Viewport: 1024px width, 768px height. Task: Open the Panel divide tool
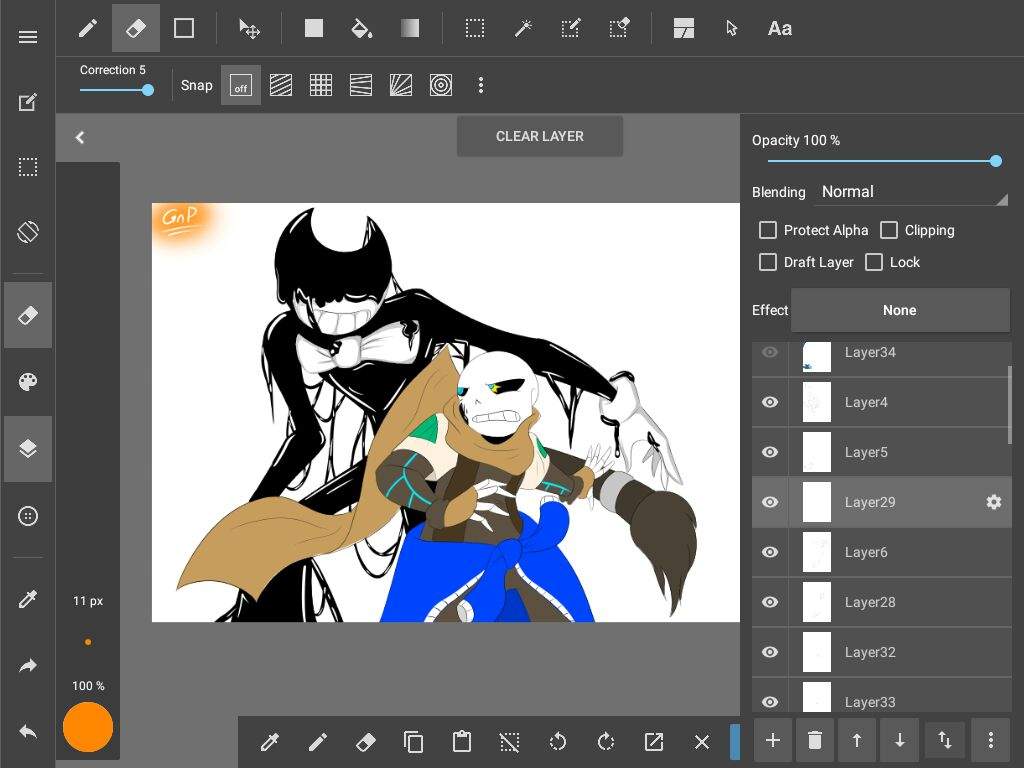[x=684, y=29]
